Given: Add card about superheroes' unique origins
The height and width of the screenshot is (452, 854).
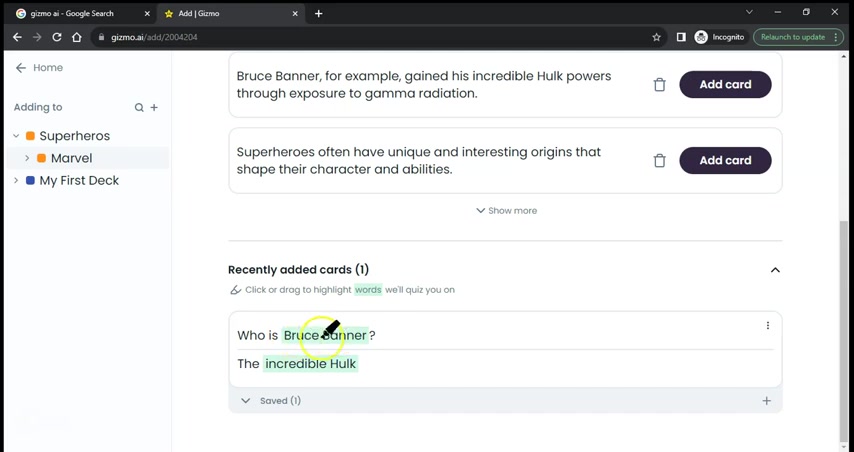Looking at the screenshot, I should (x=725, y=161).
